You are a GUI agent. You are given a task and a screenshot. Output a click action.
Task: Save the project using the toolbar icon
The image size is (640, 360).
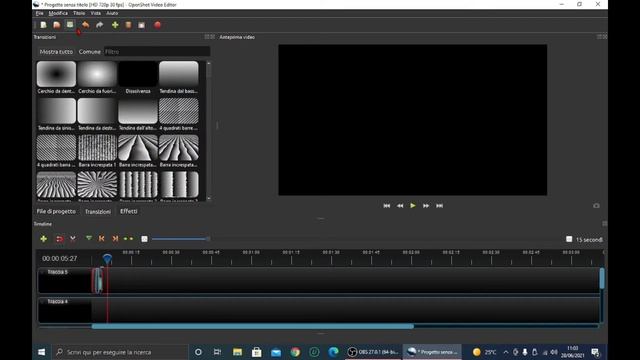[70, 25]
